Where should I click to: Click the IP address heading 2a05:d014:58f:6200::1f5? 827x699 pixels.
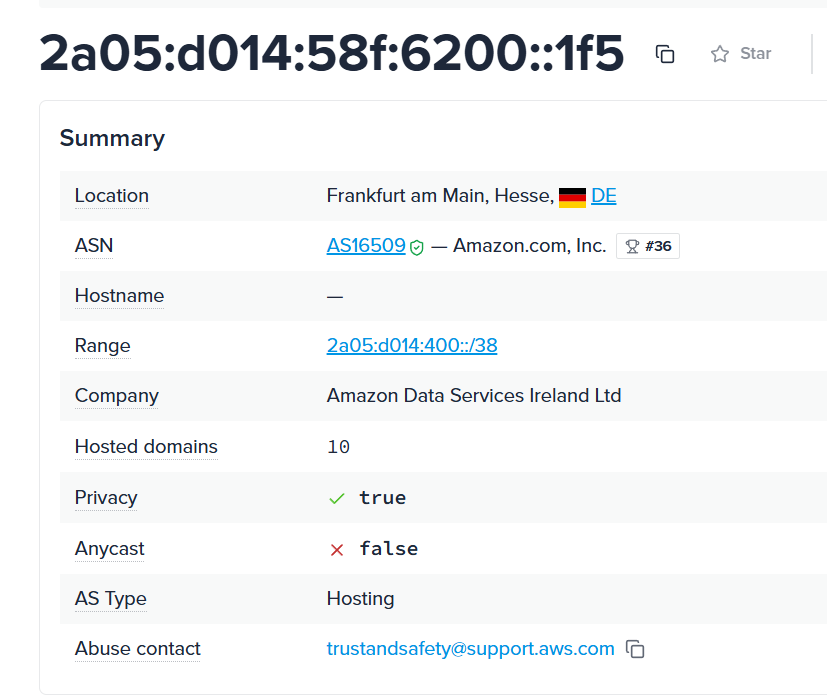tap(332, 53)
